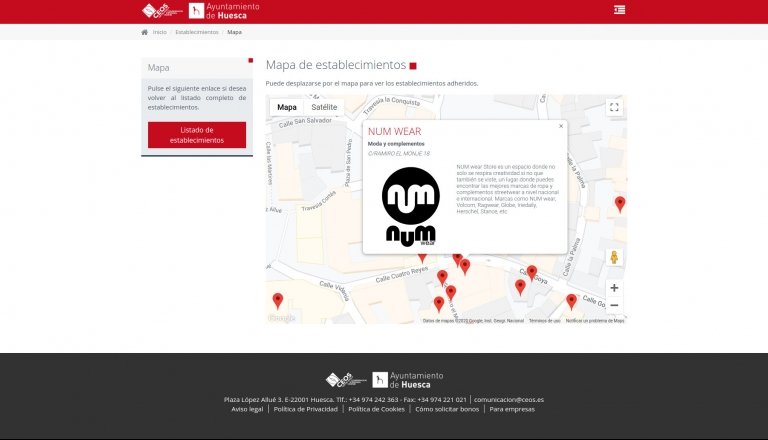Viewport: 768px width, 440px height.
Task: Close the NUM WEAR info popup
Action: (x=561, y=126)
